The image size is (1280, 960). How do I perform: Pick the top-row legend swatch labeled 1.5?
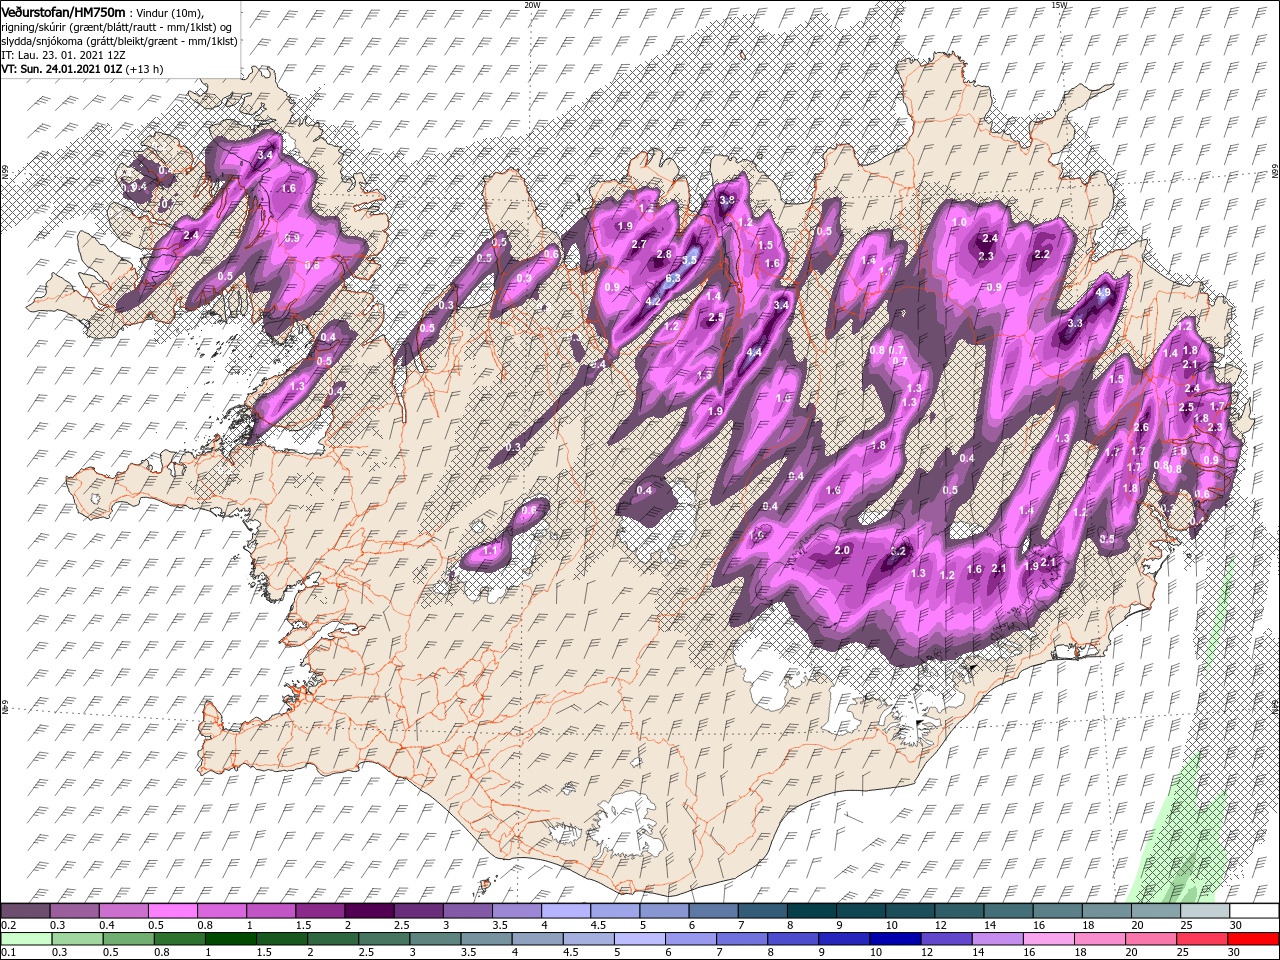pos(320,911)
